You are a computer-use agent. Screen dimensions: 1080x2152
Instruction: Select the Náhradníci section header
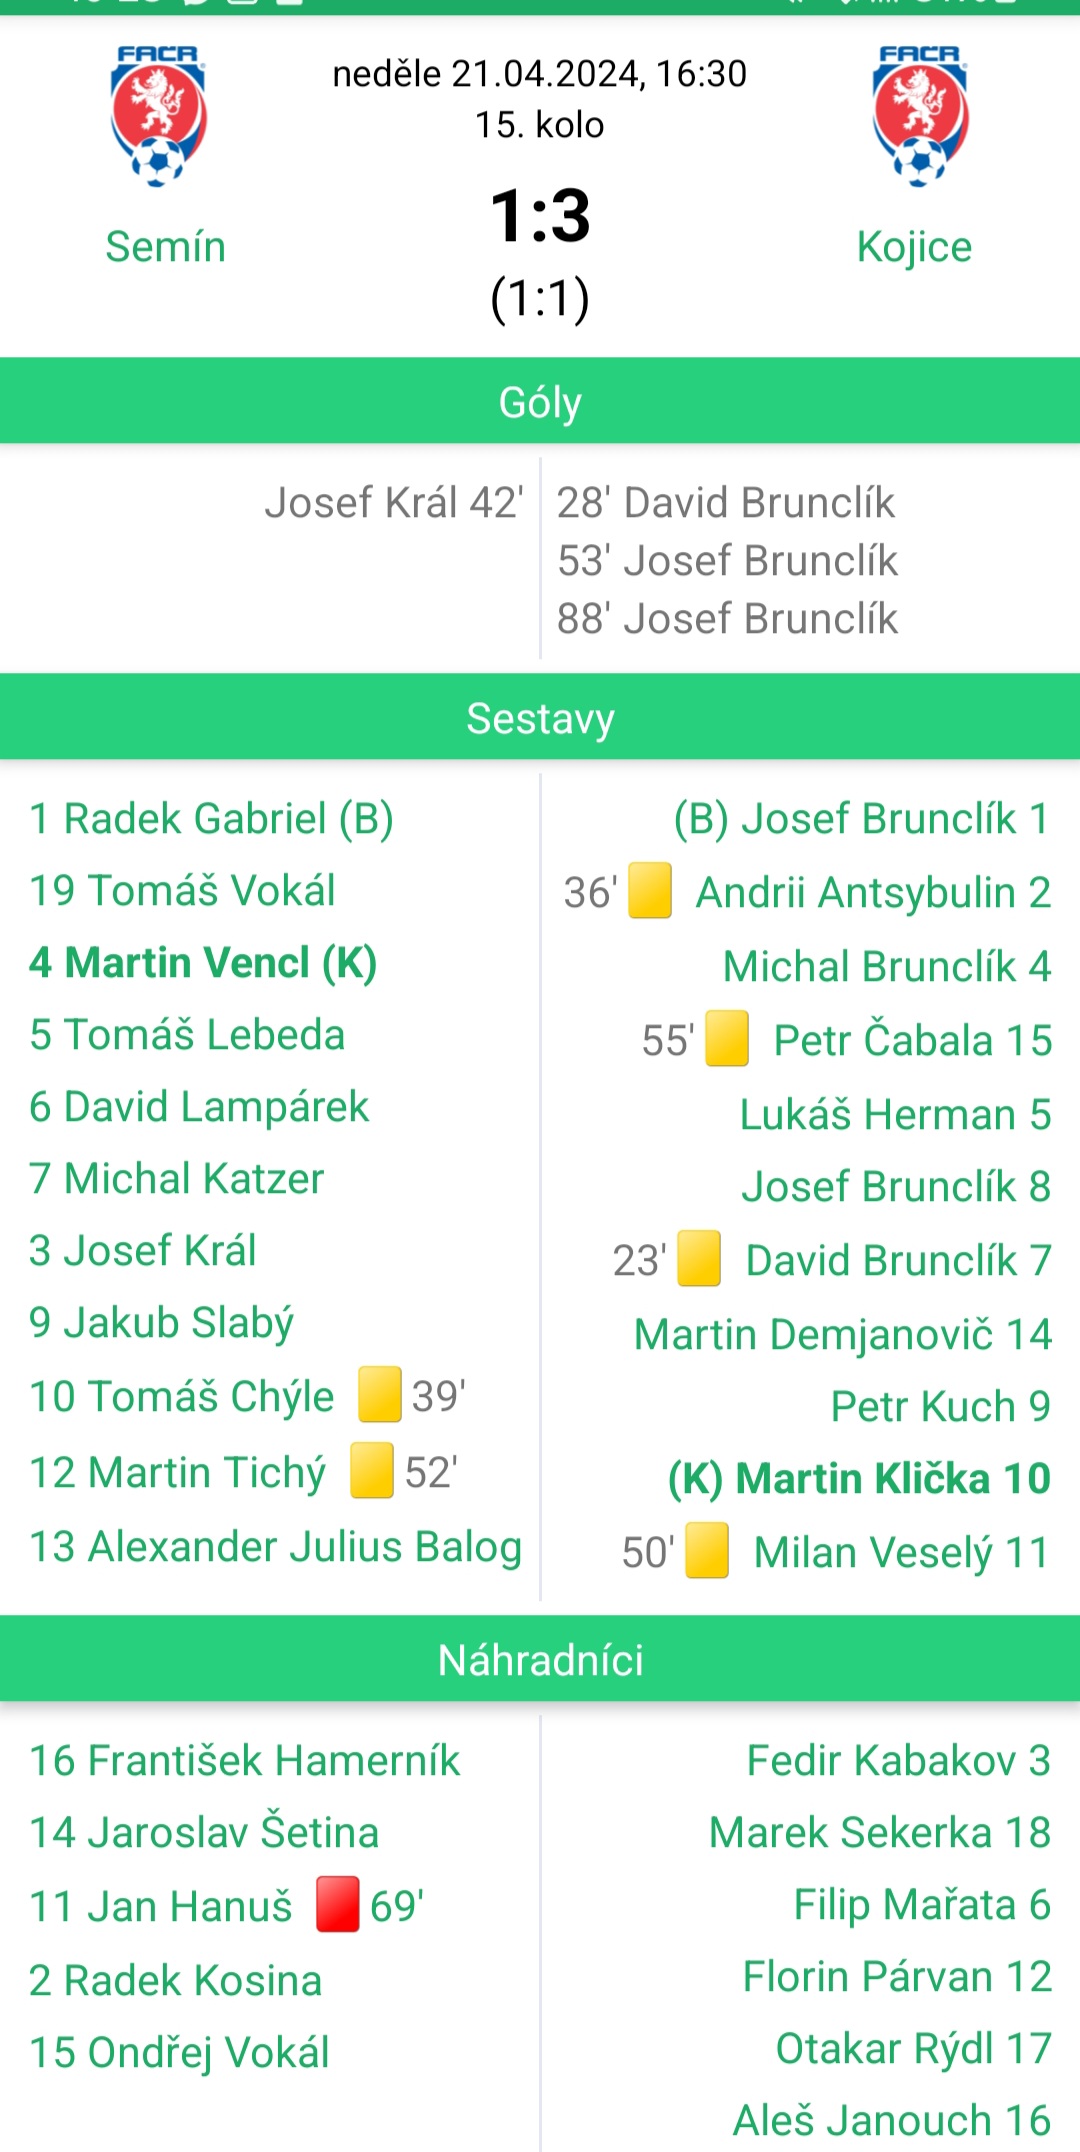[540, 1659]
